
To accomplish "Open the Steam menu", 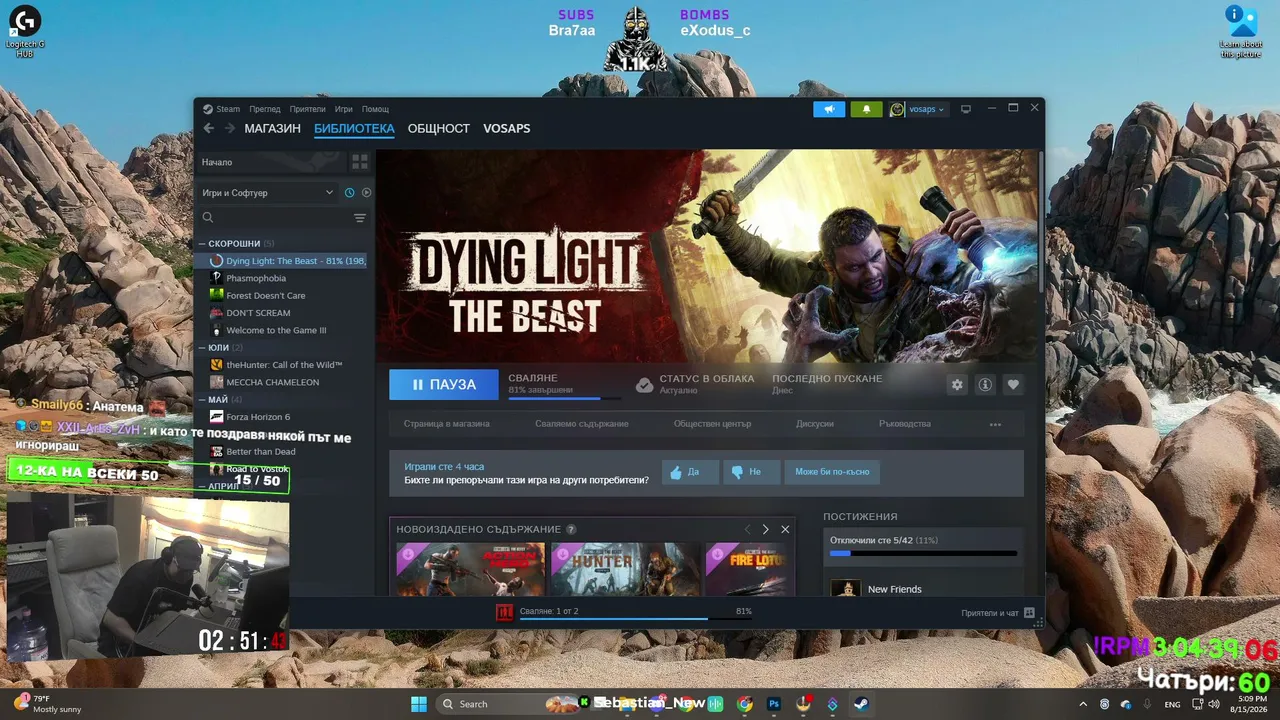I will coord(228,109).
